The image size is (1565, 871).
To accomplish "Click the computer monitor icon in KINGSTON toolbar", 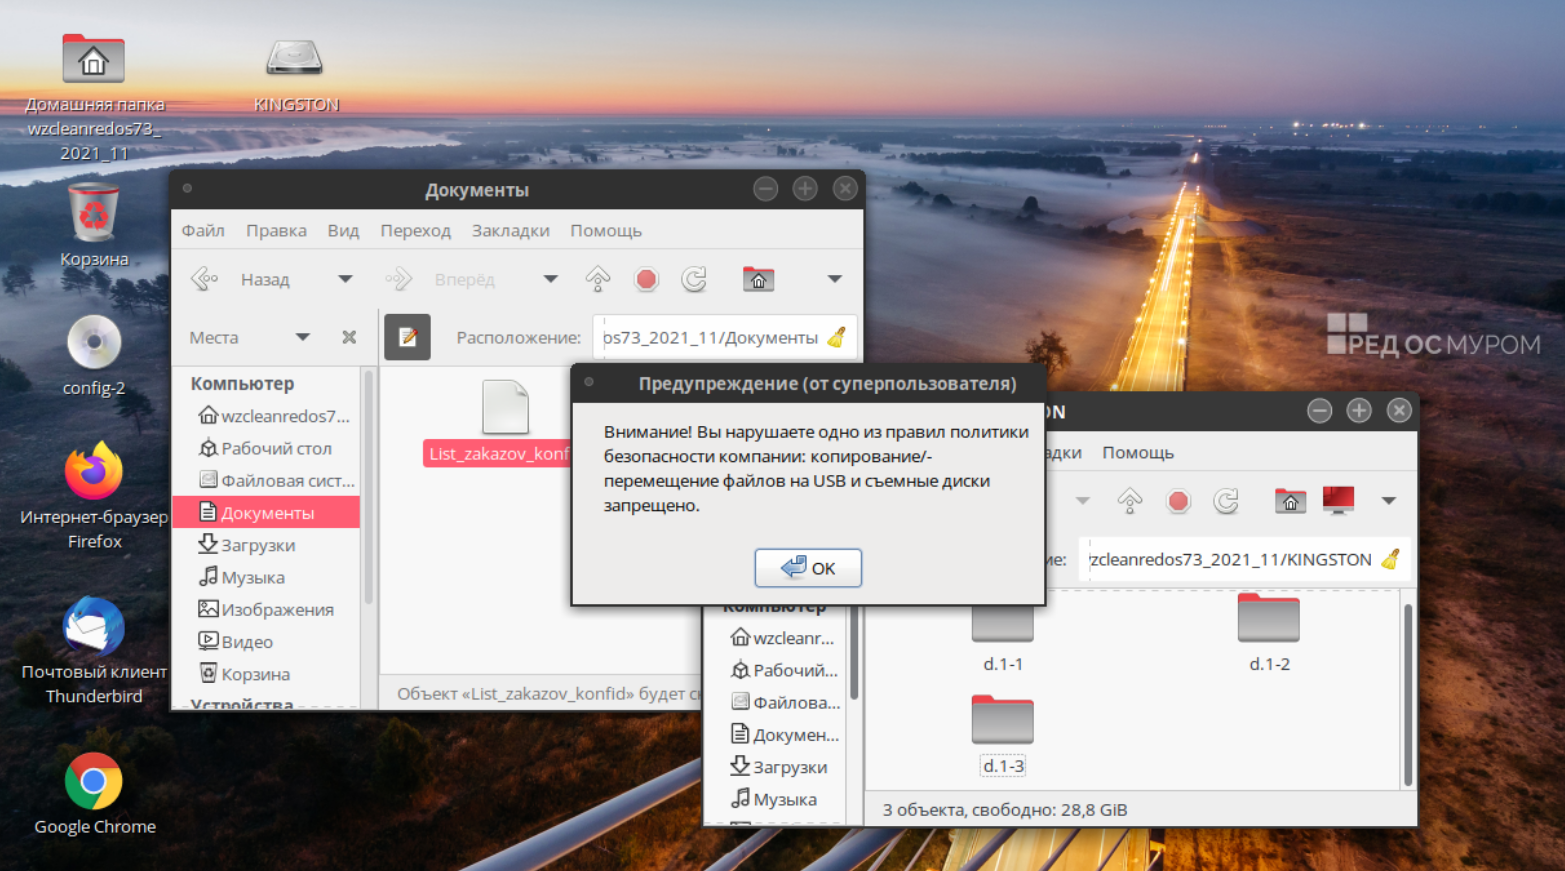I will point(1338,499).
